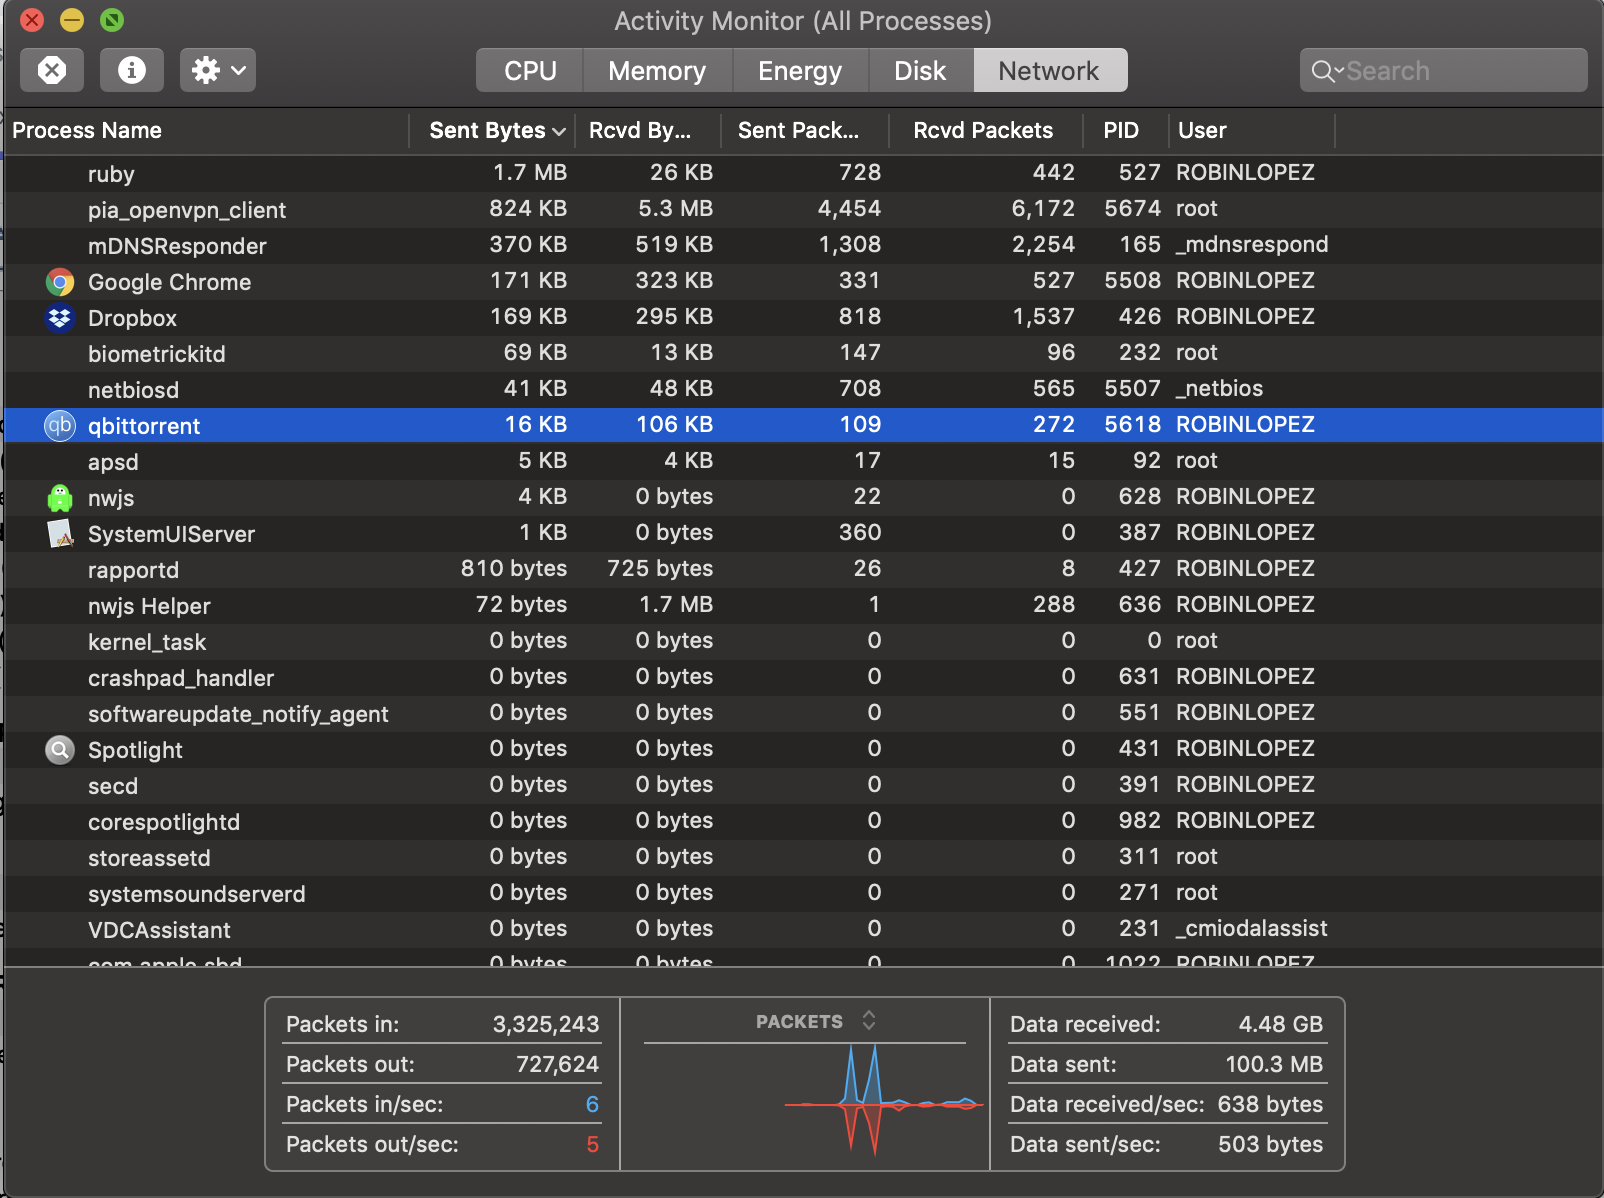Click the green nwjs process icon
Screen dimensions: 1604x1198
pyautogui.click(x=60, y=498)
